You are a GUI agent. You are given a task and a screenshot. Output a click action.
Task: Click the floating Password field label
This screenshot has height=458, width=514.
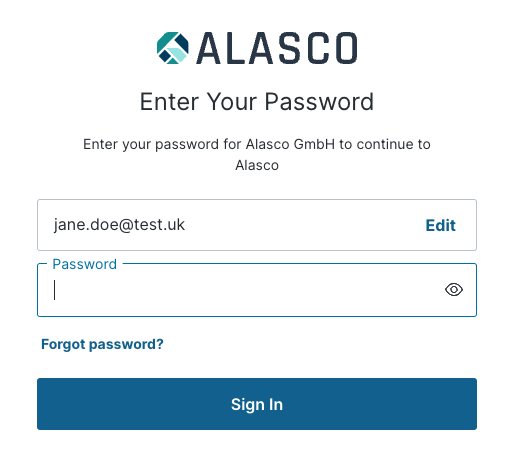point(85,264)
